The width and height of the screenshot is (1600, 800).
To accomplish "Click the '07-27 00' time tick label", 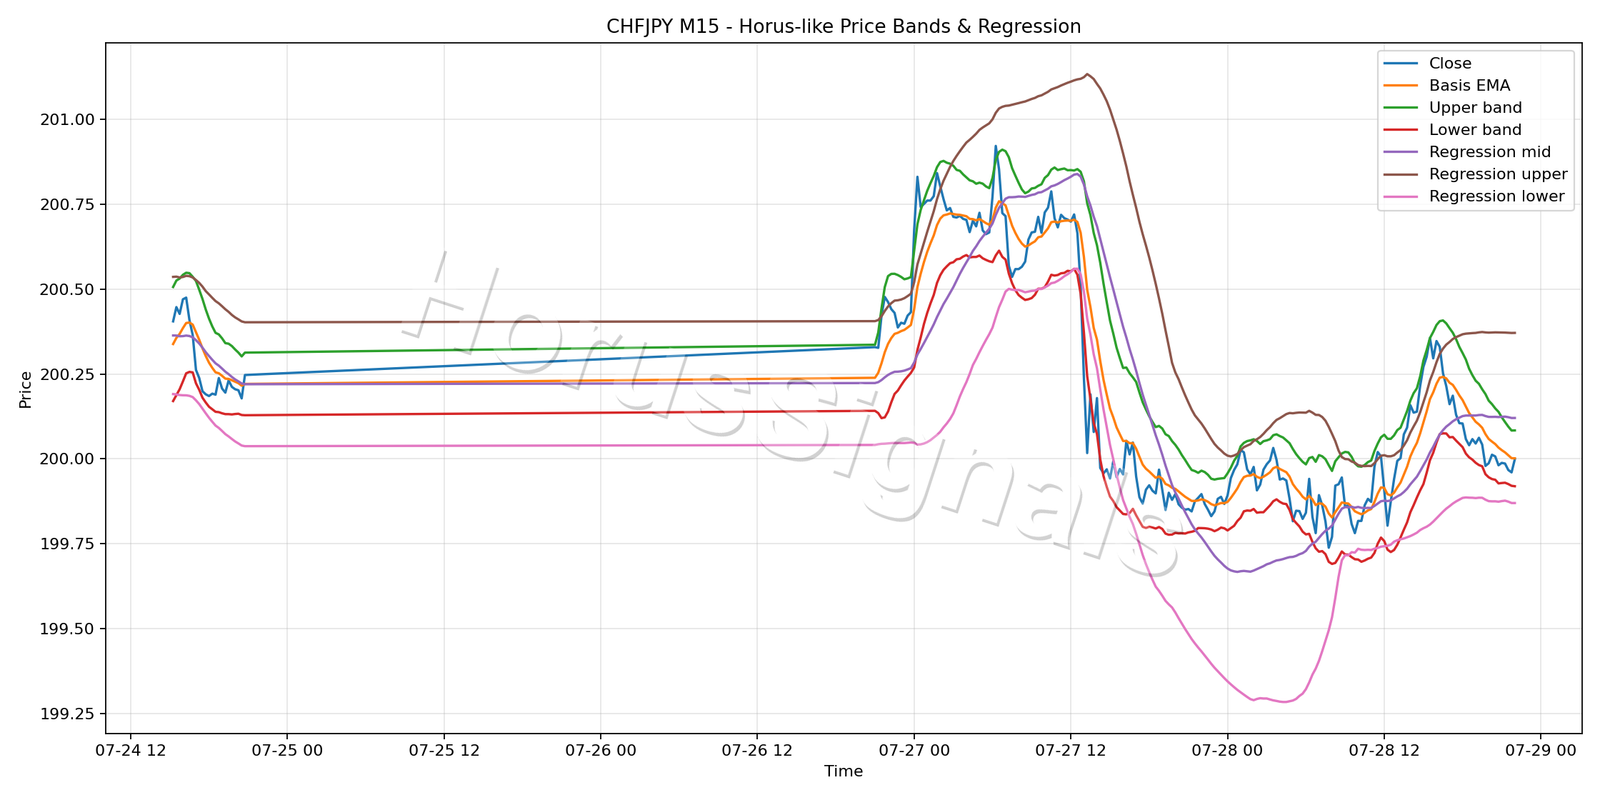I will (914, 750).
